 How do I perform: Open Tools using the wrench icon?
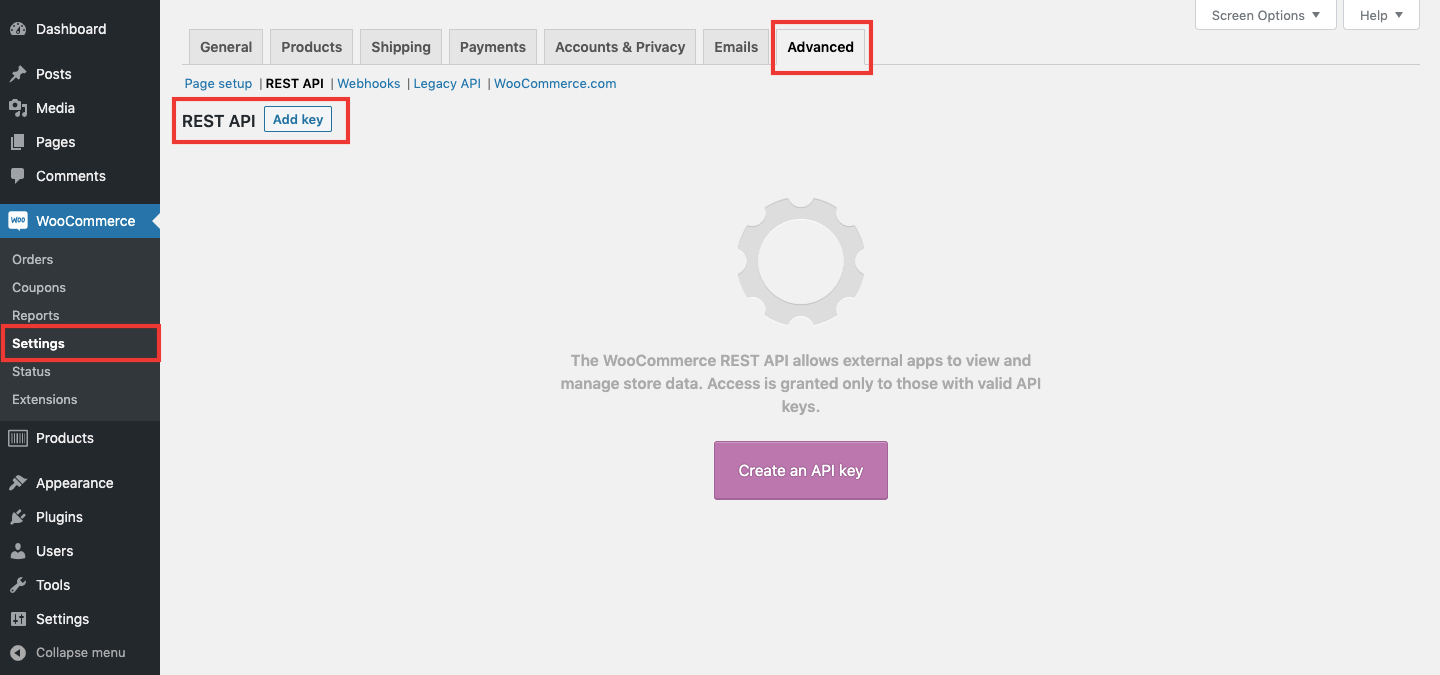pos(18,585)
